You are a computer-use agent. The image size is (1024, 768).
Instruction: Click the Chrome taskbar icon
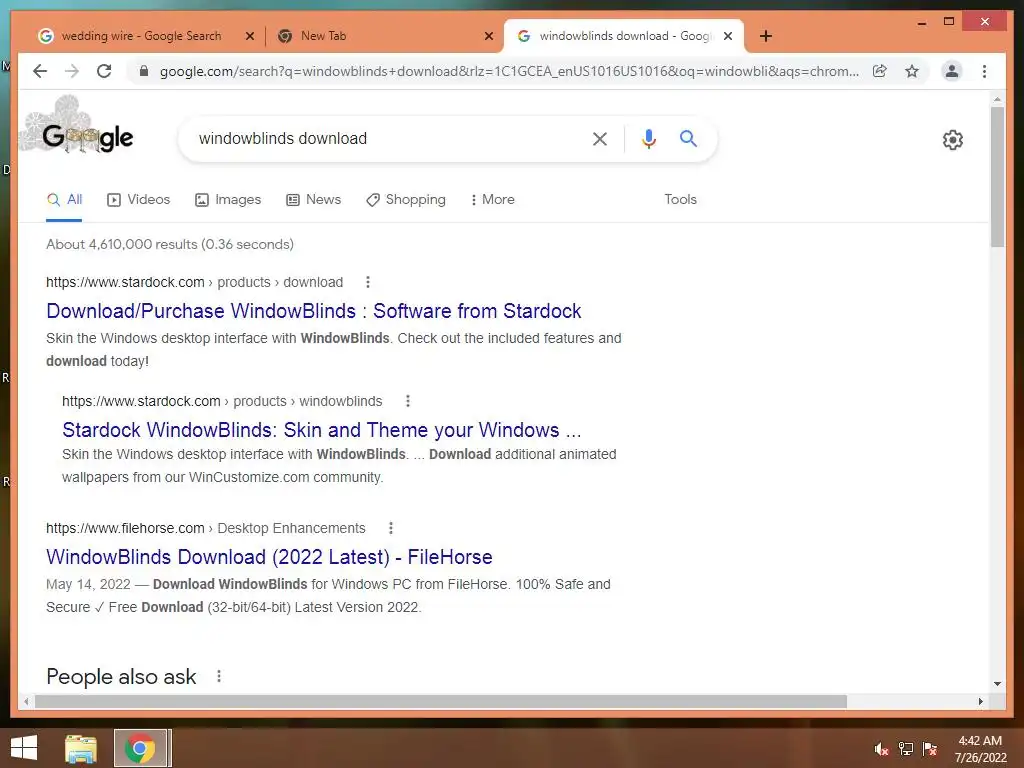[x=140, y=748]
